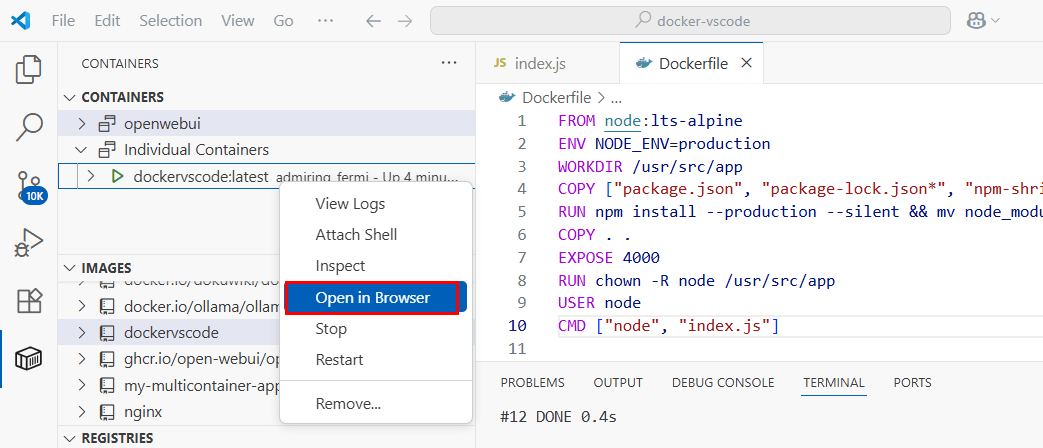This screenshot has width=1043, height=448.
Task: Open the Containers panel more actions menu
Action: [x=448, y=63]
